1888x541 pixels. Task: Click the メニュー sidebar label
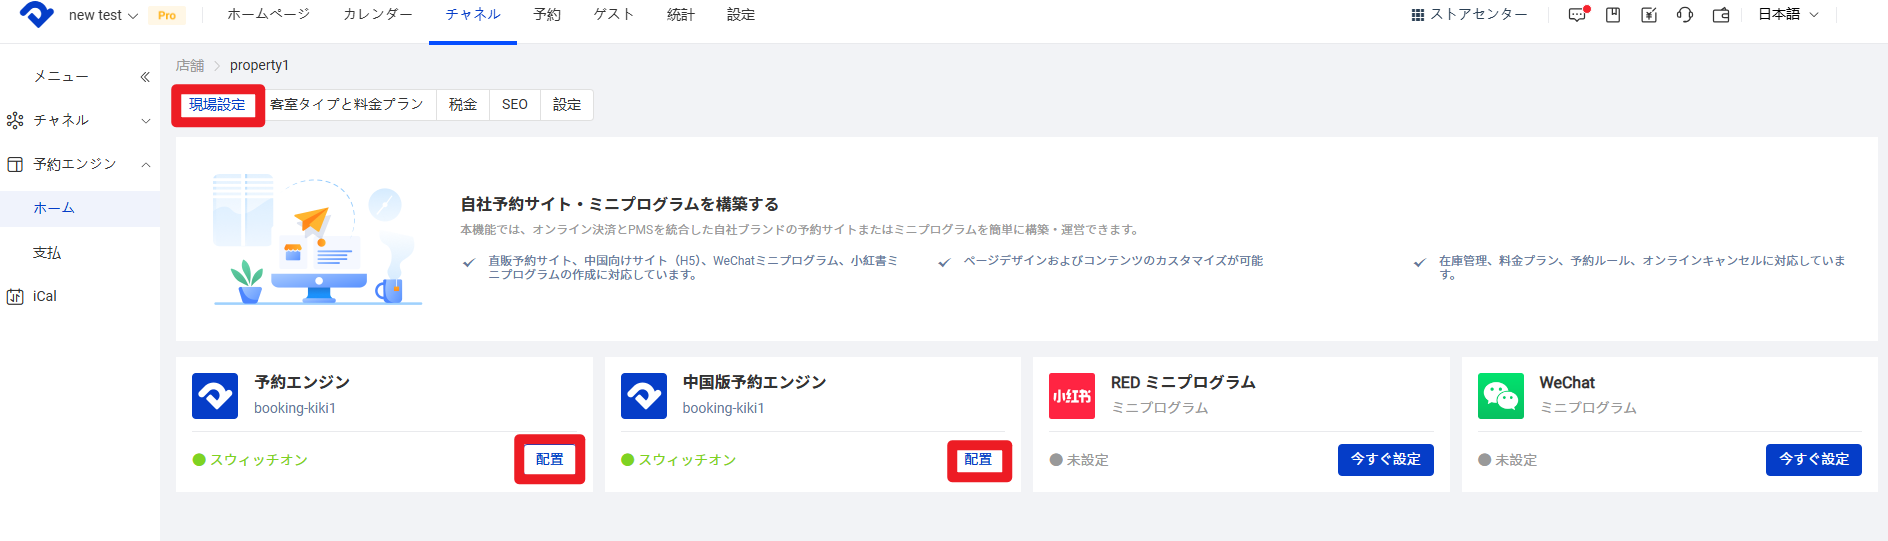point(61,77)
